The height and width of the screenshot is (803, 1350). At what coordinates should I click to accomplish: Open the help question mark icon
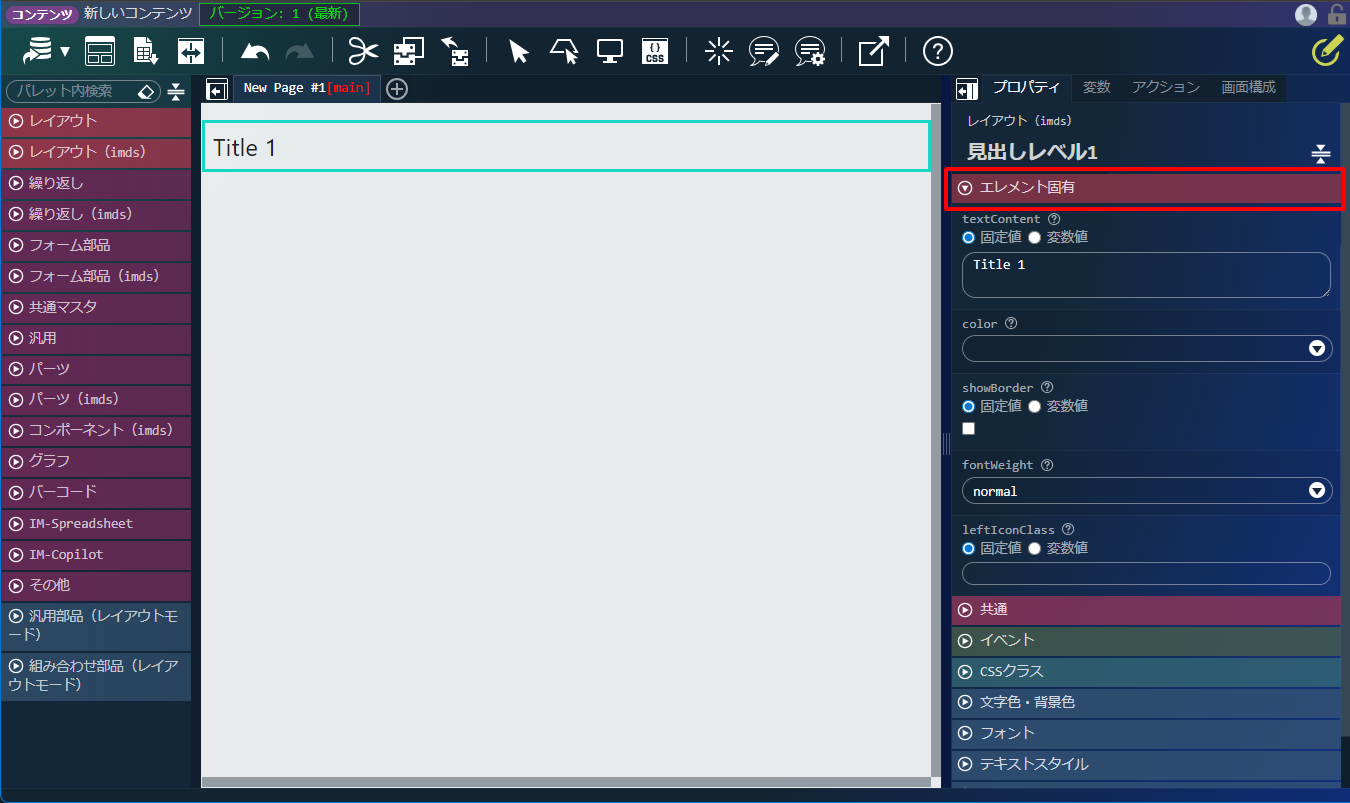[x=938, y=51]
